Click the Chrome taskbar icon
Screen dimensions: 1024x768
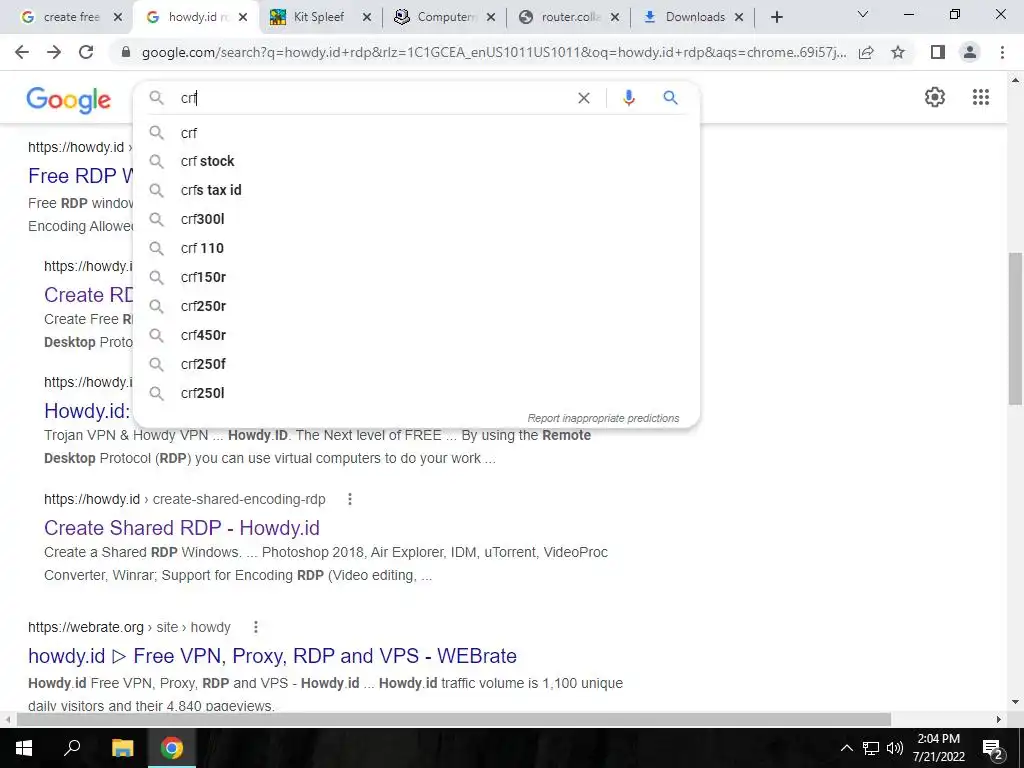pos(172,748)
